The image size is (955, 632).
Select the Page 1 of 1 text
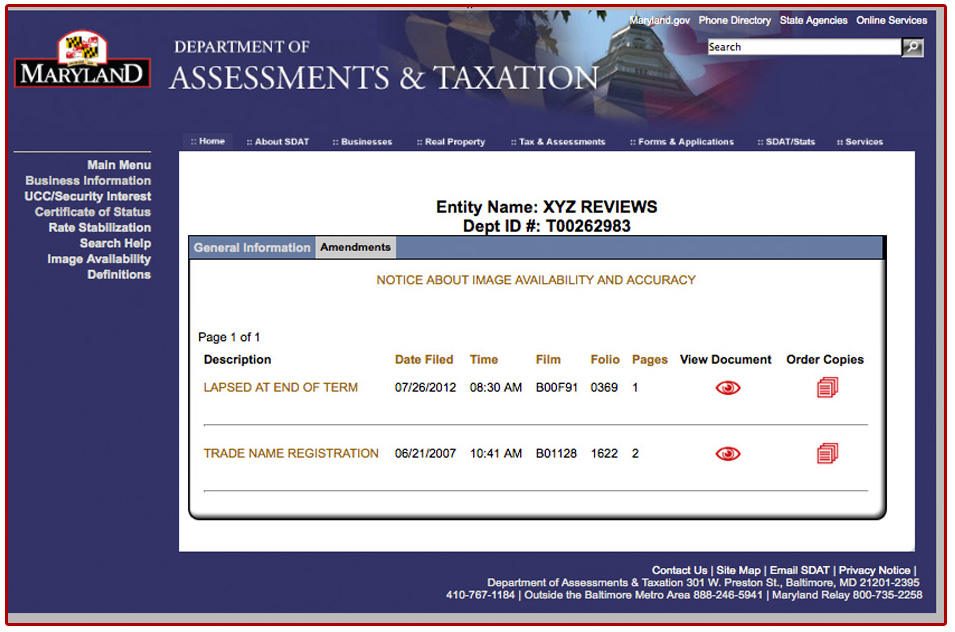229,337
